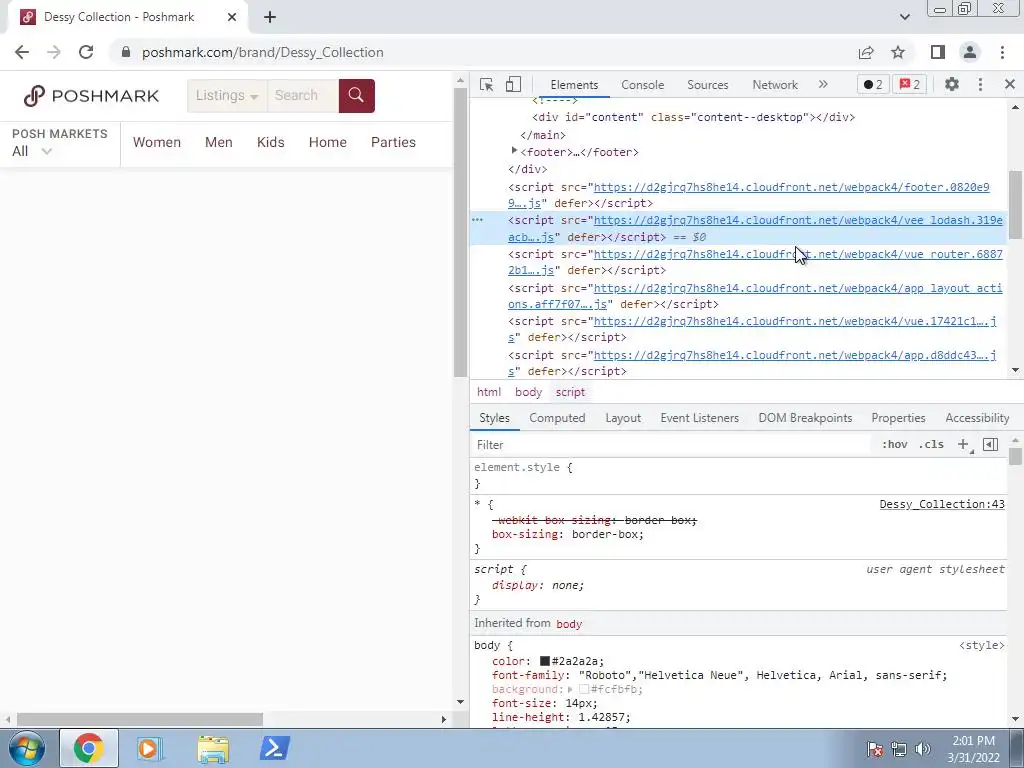
Task: Toggle the computed styles sidebar icon
Action: 991,445
